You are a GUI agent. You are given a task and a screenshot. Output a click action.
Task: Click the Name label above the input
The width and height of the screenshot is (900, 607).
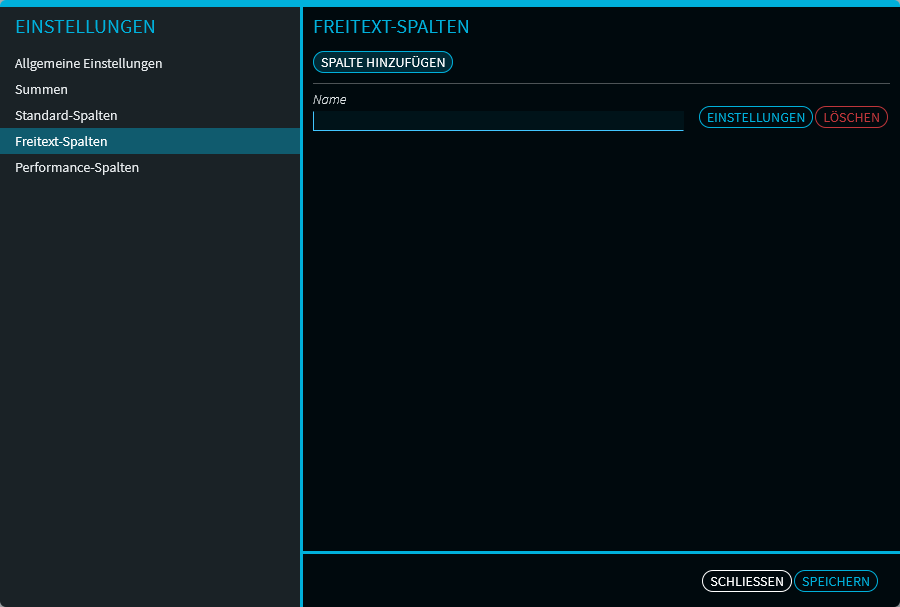330,100
